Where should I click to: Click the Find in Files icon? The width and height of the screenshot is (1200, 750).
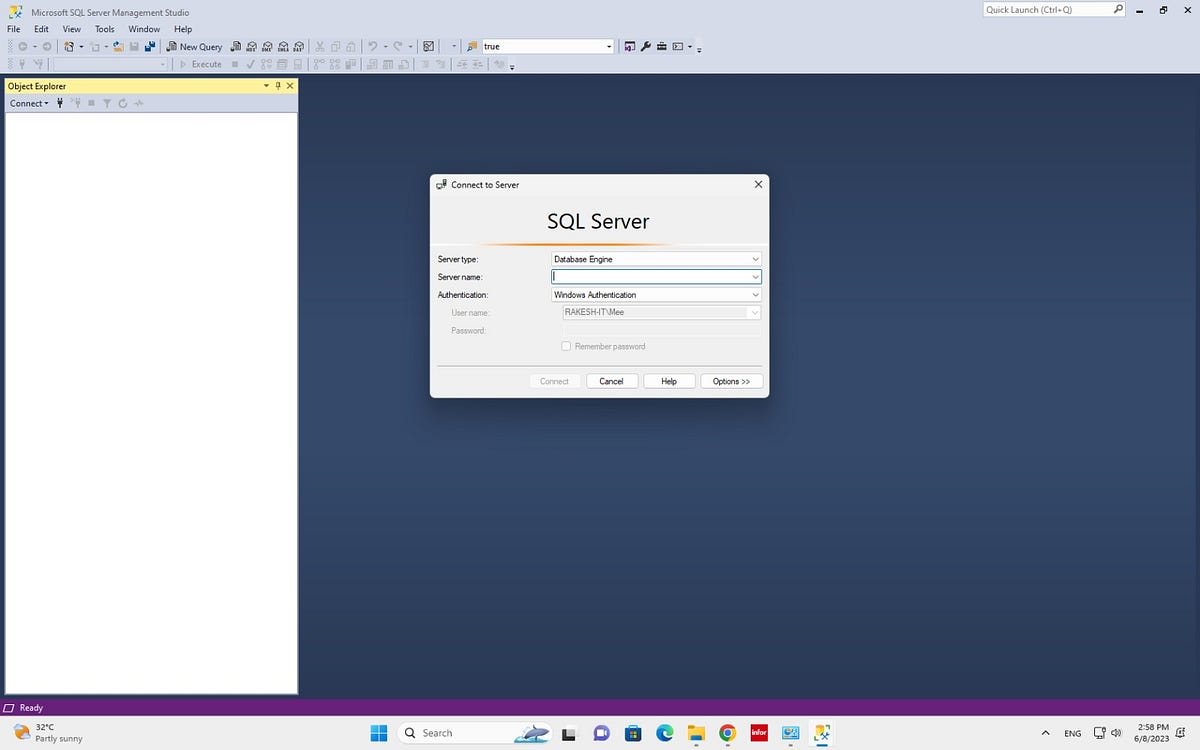(x=472, y=46)
